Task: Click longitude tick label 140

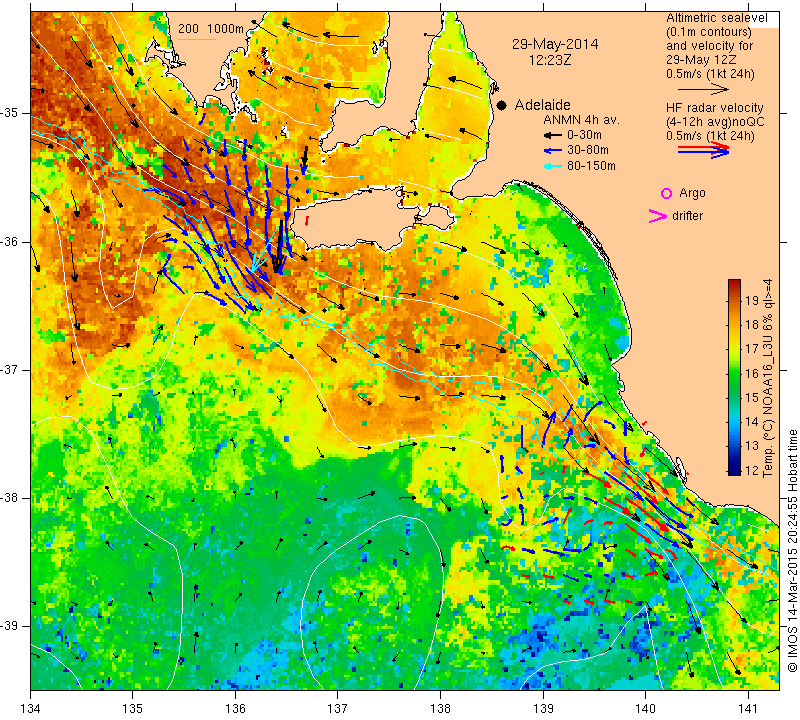Action: (x=645, y=709)
